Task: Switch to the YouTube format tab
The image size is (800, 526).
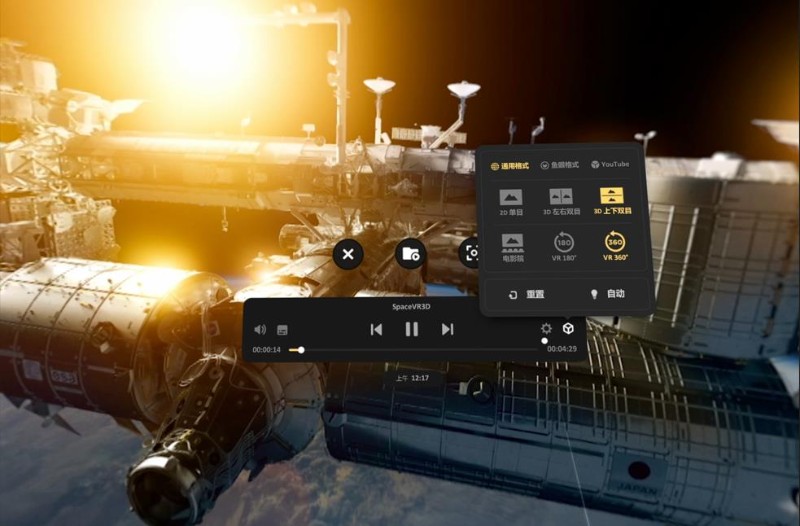Action: [610, 164]
